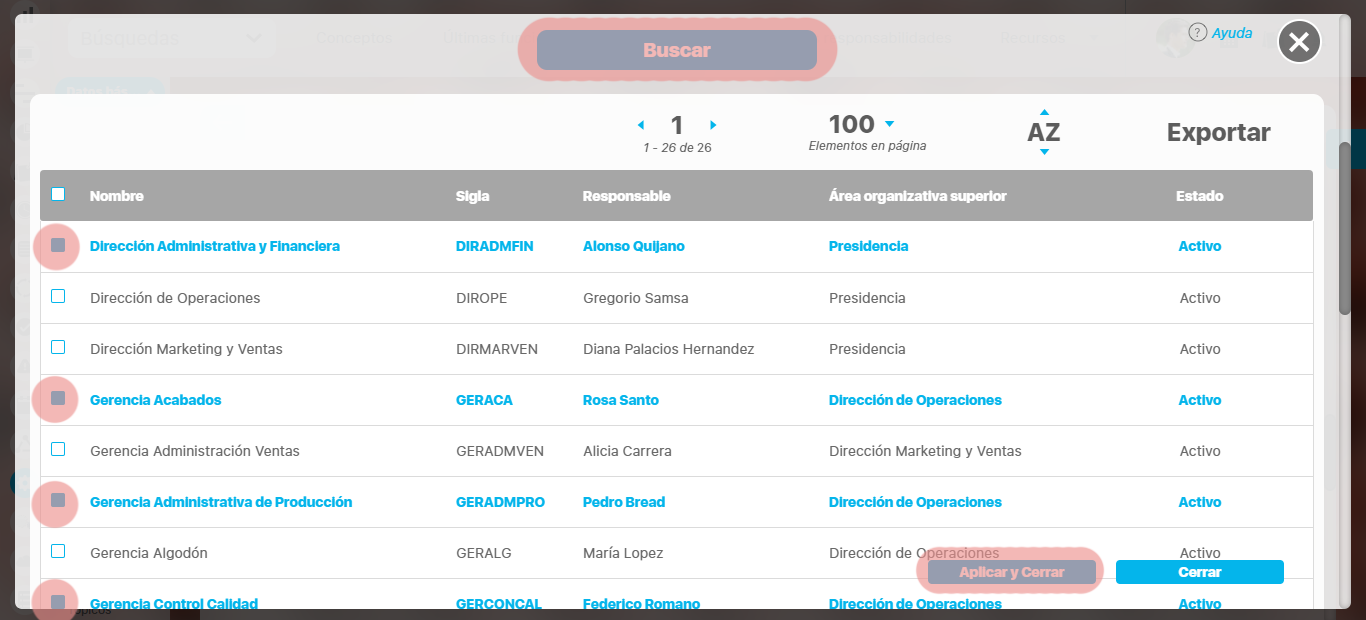This screenshot has height=620, width=1366.
Task: Click the Ayuda help question mark icon
Action: [x=1197, y=32]
